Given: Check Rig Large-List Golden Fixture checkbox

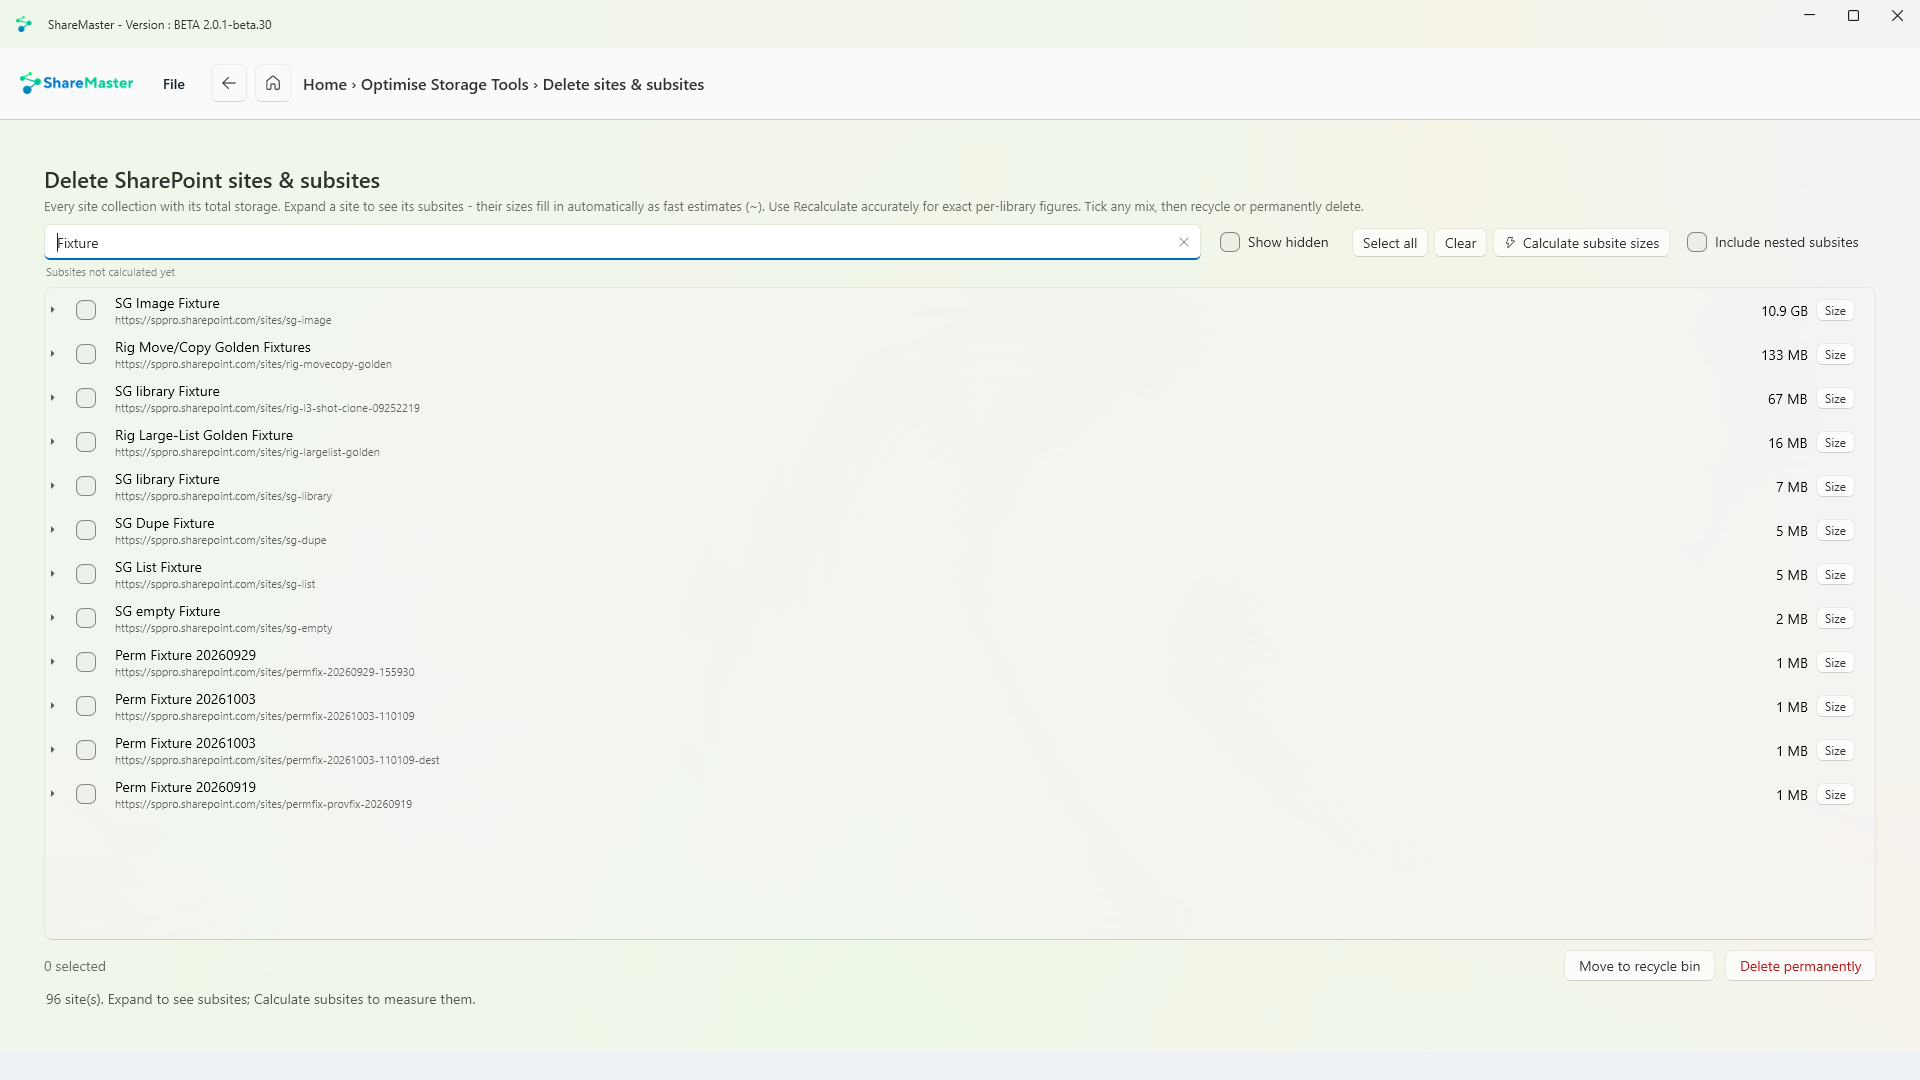Looking at the screenshot, I should (86, 442).
